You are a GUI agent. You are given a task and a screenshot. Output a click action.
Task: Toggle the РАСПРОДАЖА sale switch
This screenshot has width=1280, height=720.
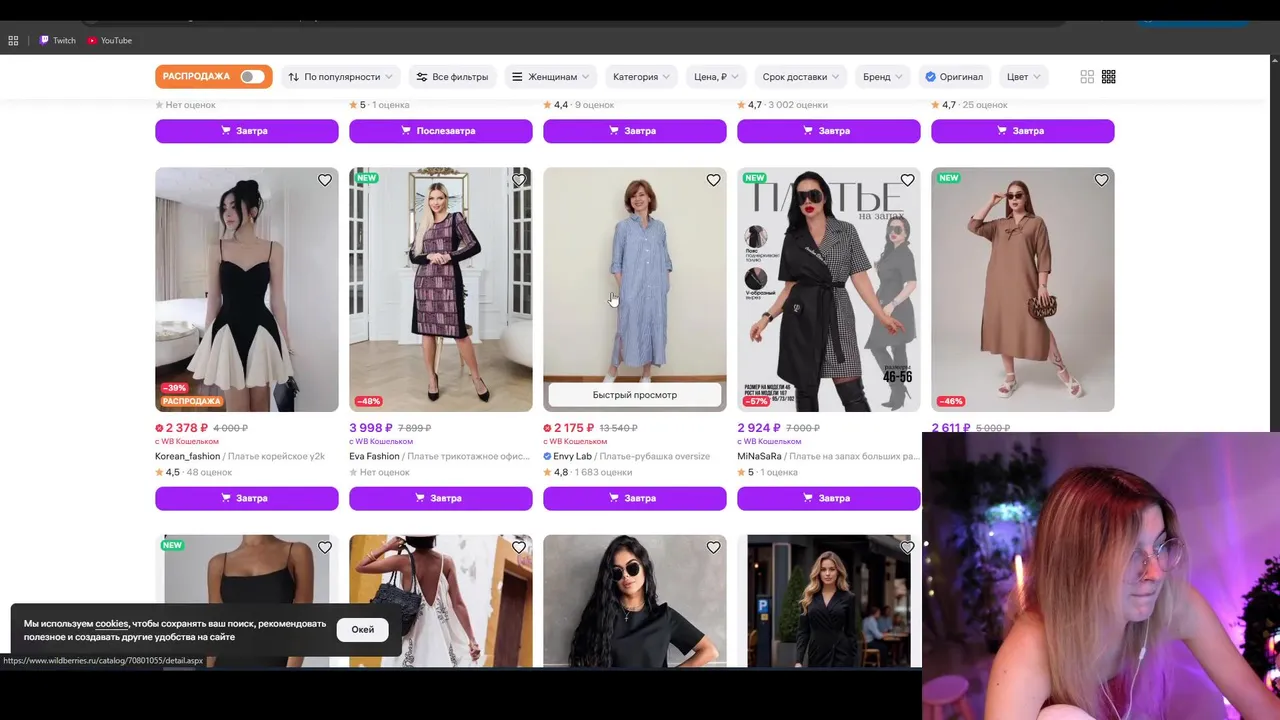[x=252, y=77]
